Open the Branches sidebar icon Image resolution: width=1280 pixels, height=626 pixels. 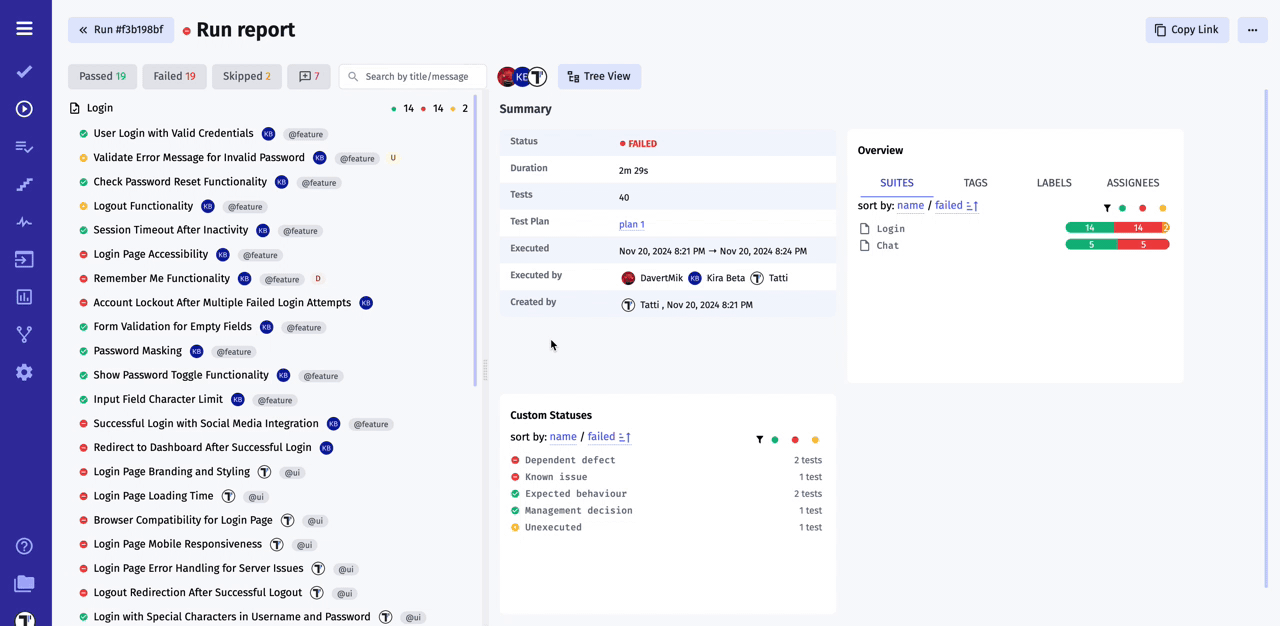coord(24,334)
